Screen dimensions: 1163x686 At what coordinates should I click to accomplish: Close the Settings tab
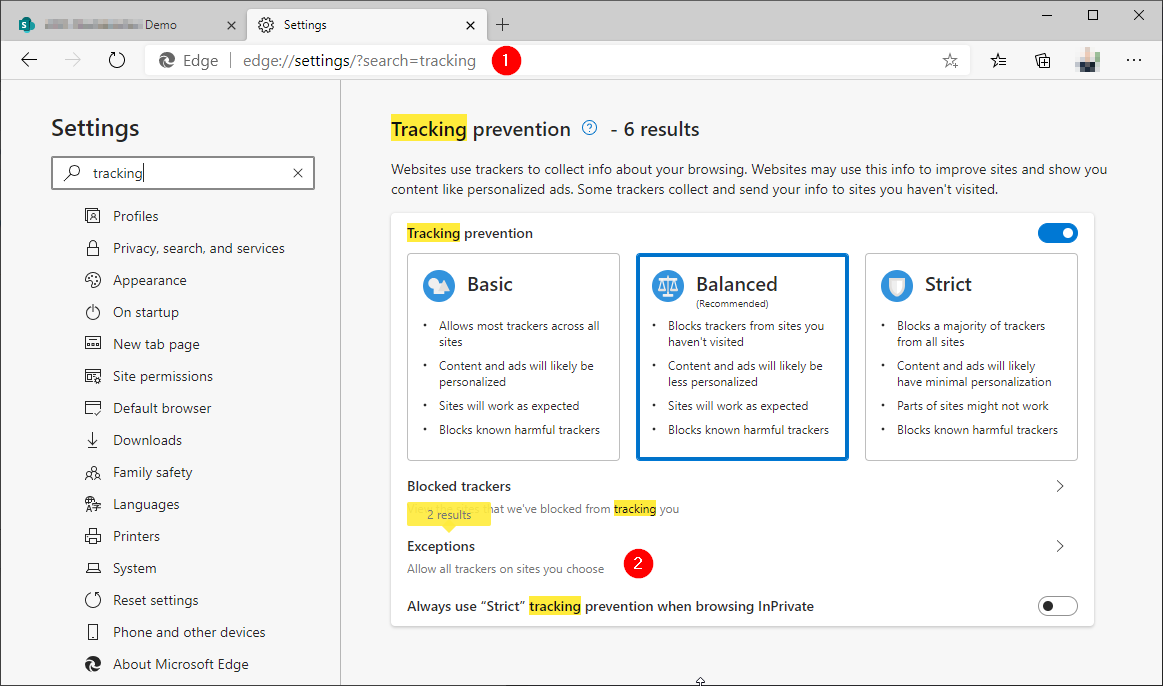(470, 25)
